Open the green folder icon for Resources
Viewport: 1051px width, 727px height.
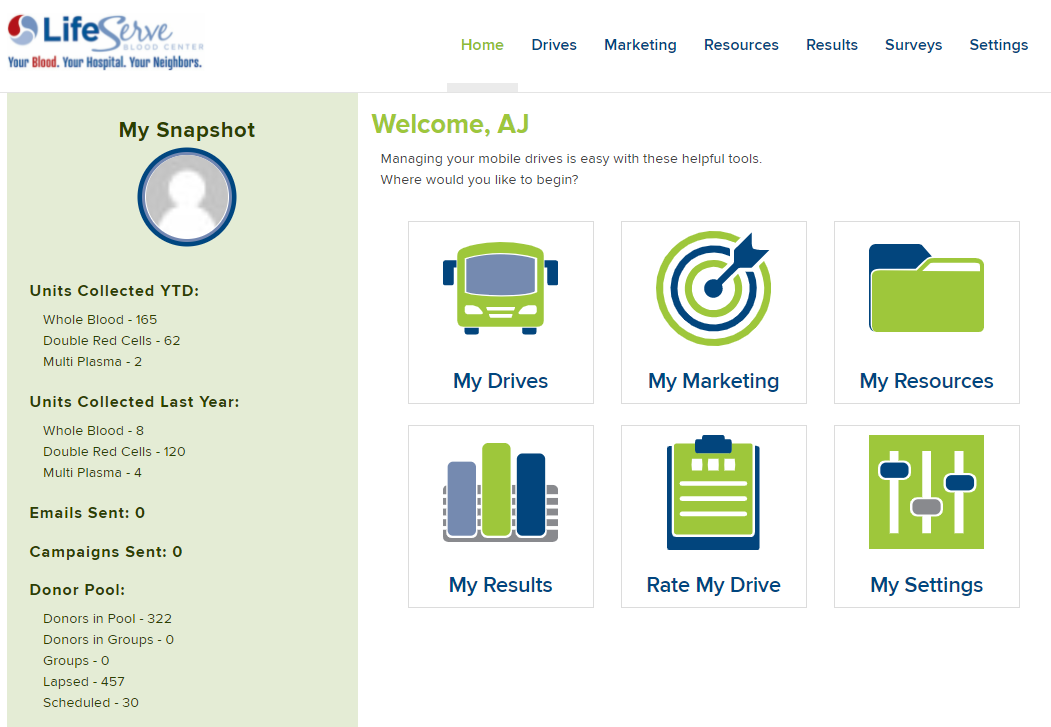(x=926, y=288)
